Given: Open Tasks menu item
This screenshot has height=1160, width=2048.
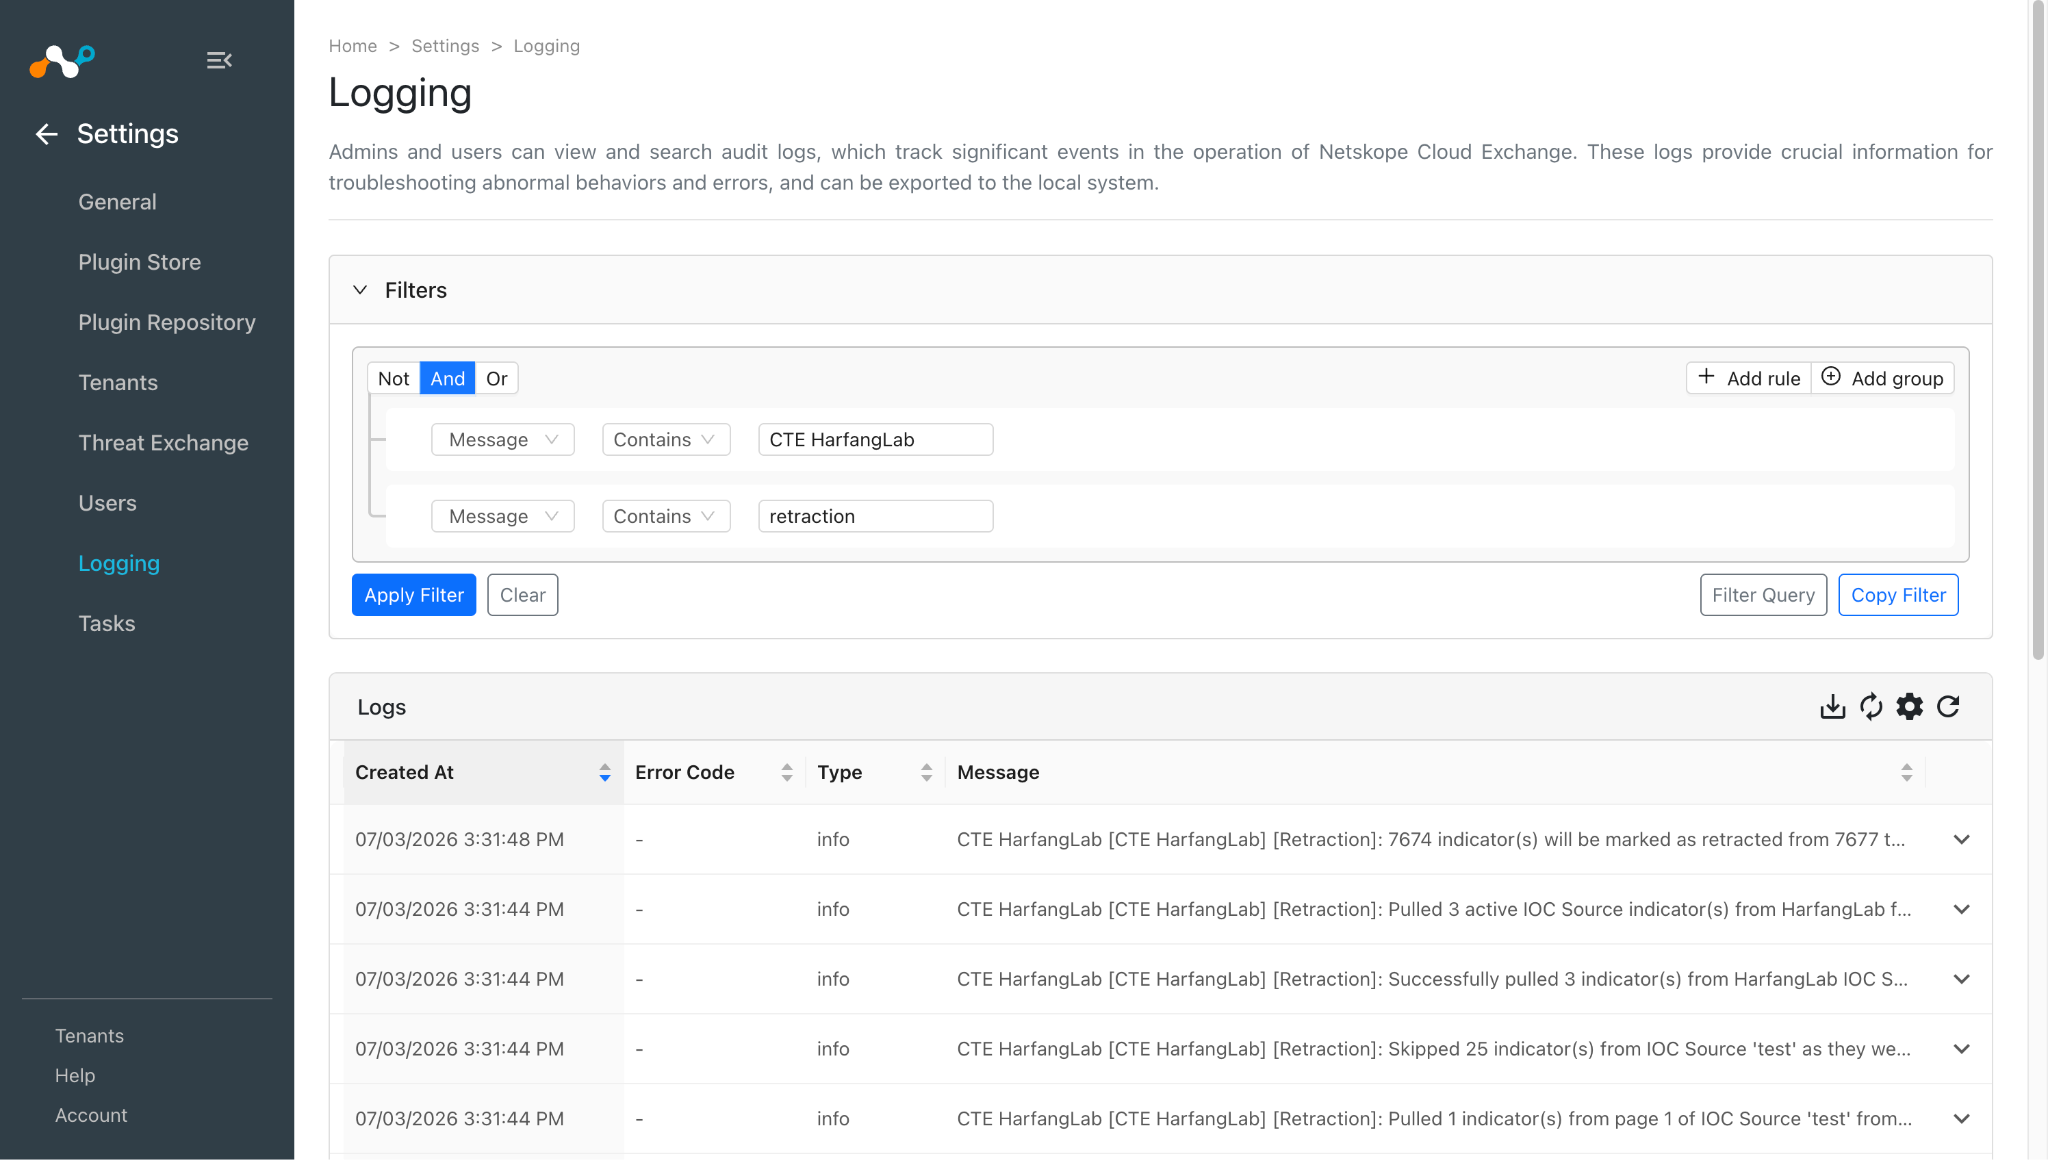Looking at the screenshot, I should pos(106,624).
